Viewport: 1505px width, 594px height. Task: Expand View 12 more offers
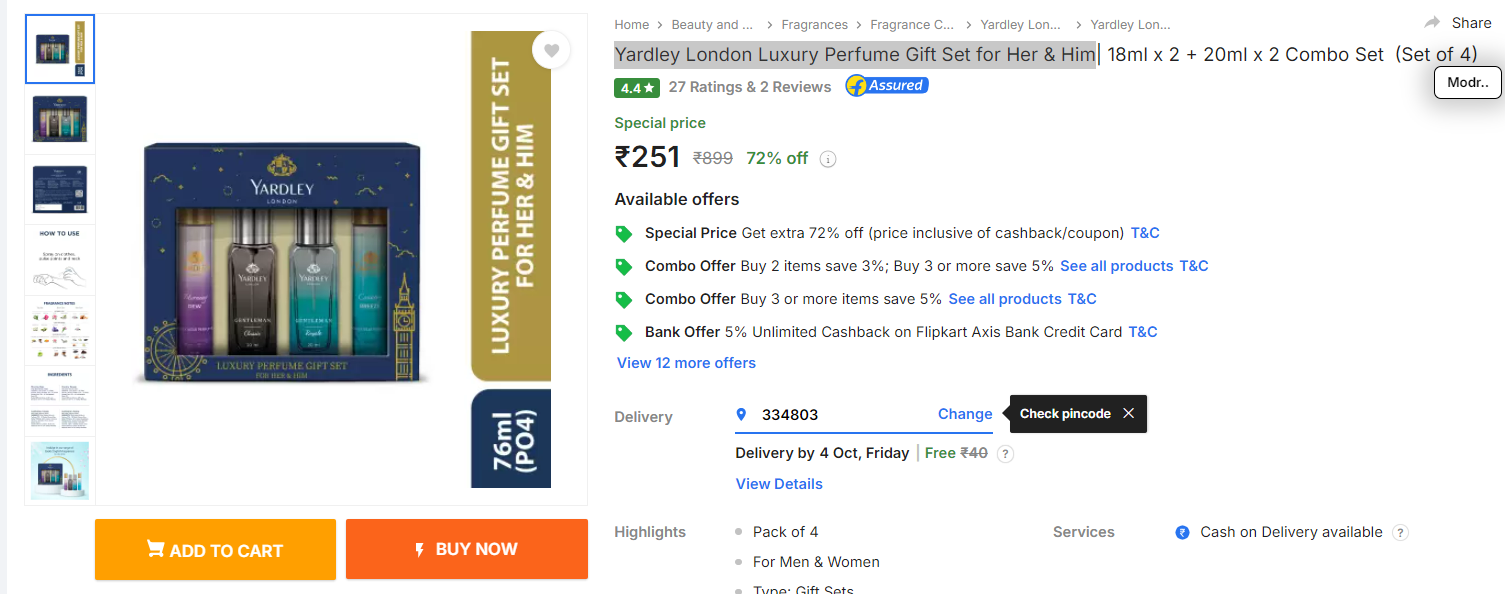click(x=686, y=363)
